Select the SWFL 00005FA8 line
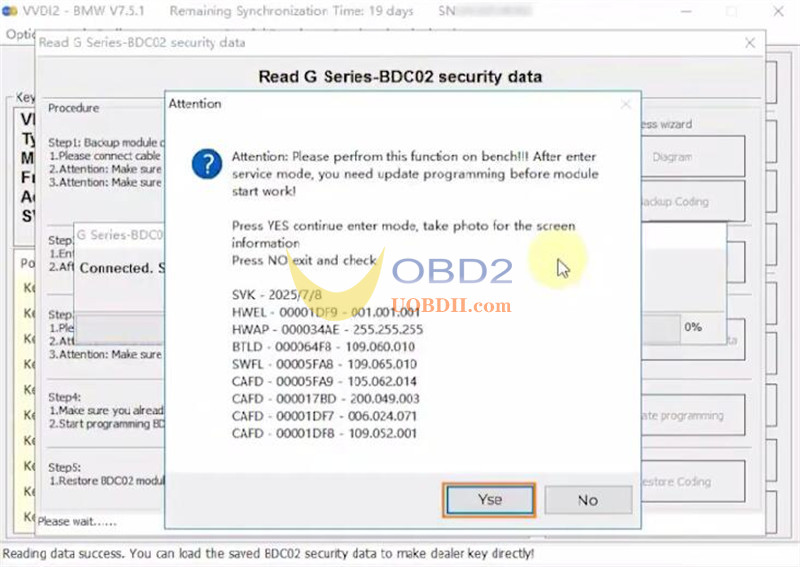Screen dimensions: 800x567 coord(324,364)
